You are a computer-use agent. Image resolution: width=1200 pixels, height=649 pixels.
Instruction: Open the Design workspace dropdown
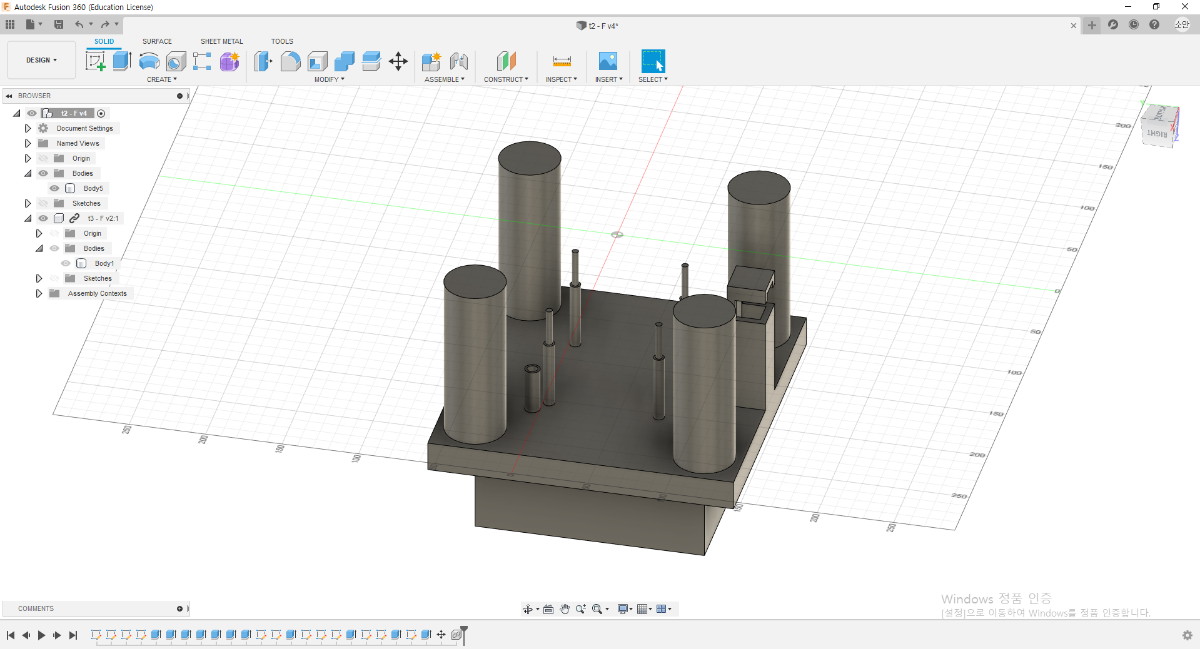click(x=41, y=60)
